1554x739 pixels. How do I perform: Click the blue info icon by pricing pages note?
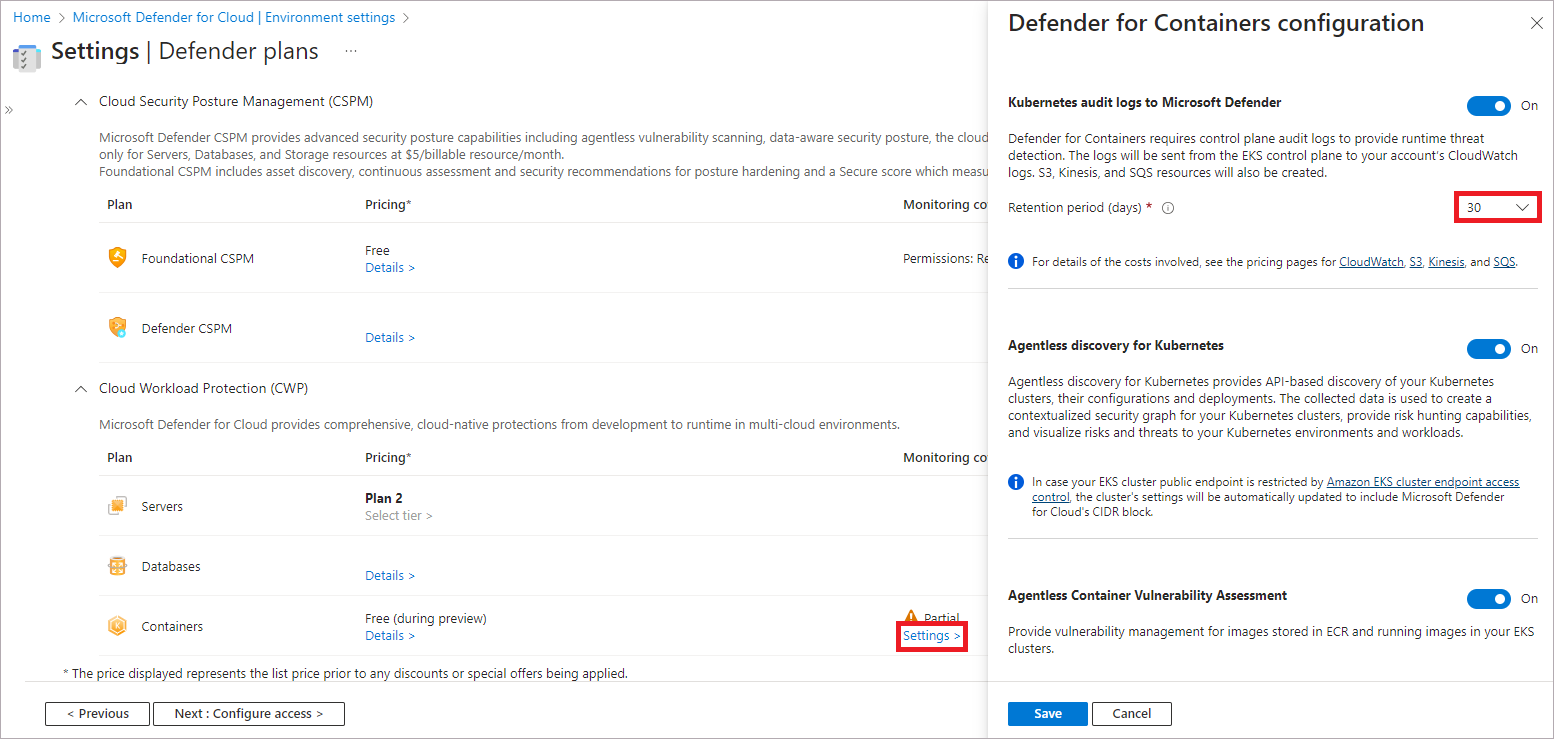[x=1016, y=261]
